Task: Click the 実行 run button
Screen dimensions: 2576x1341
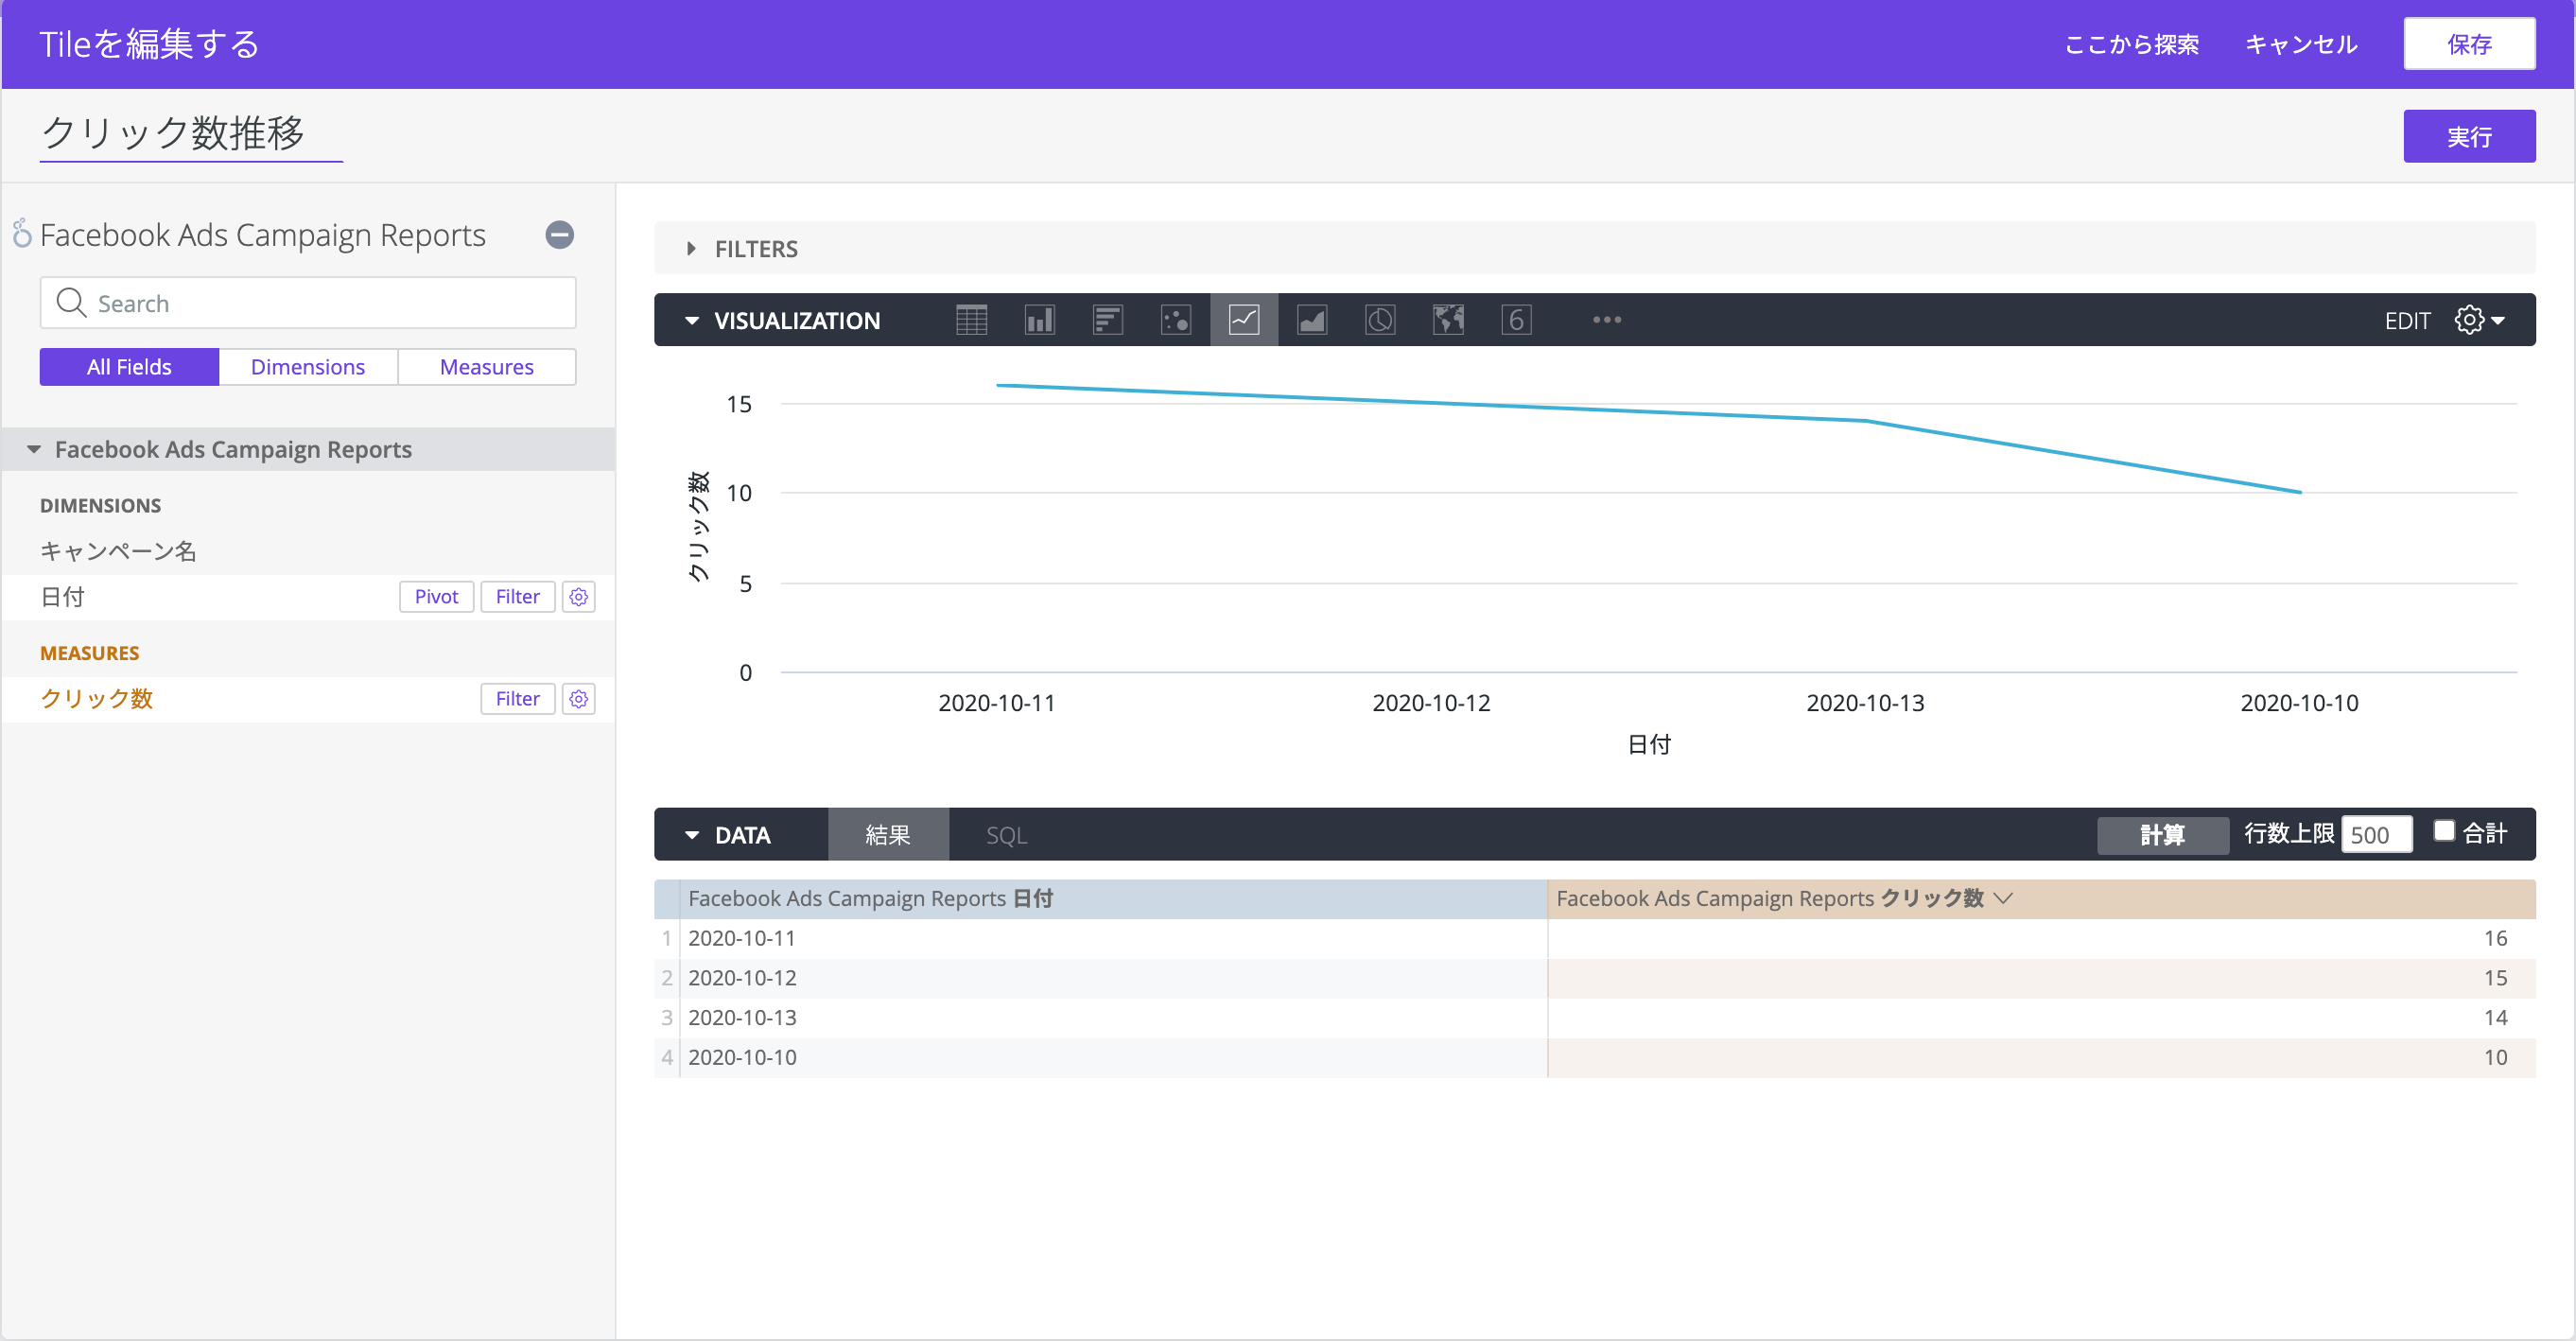Action: [2469, 136]
